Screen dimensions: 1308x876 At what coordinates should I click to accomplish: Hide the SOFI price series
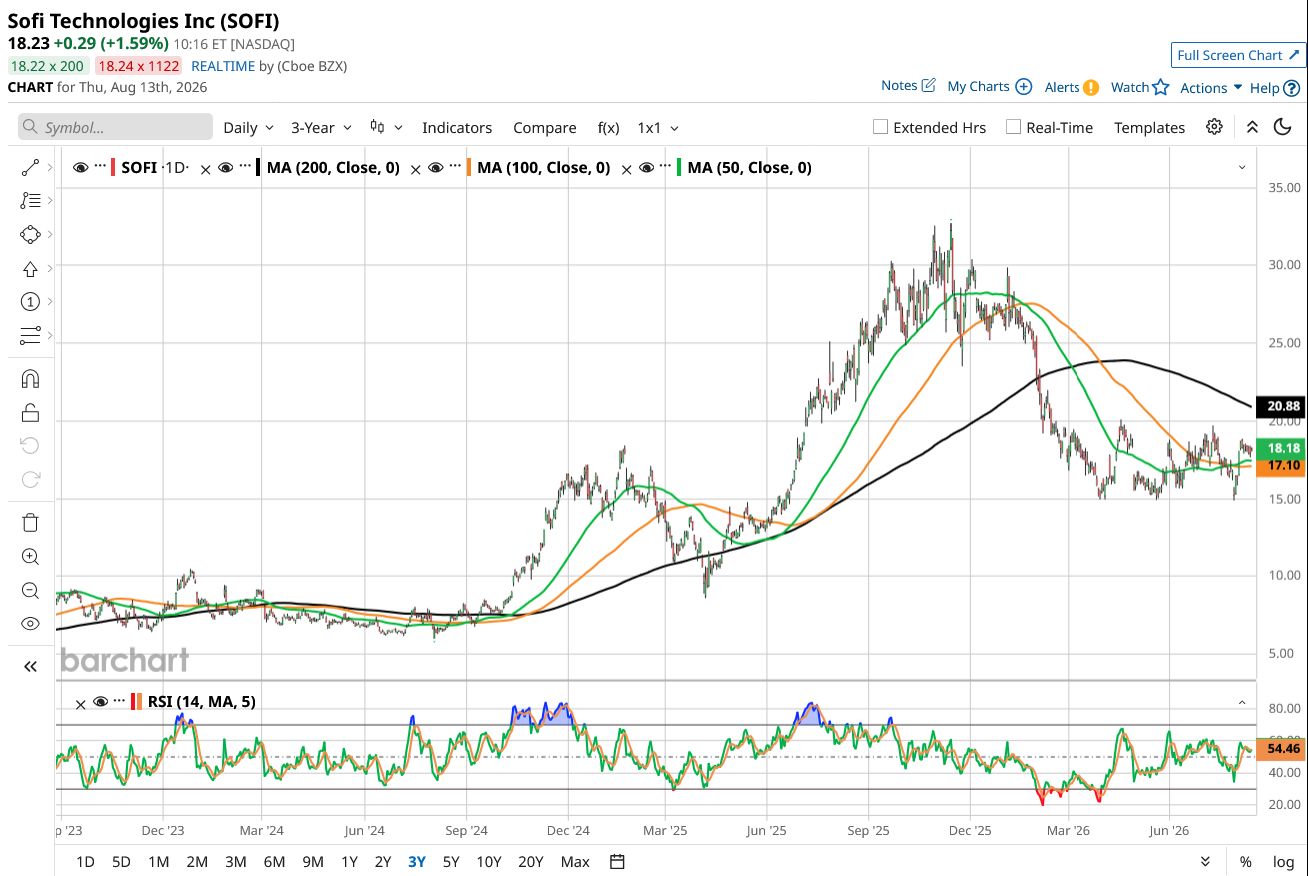coord(80,168)
